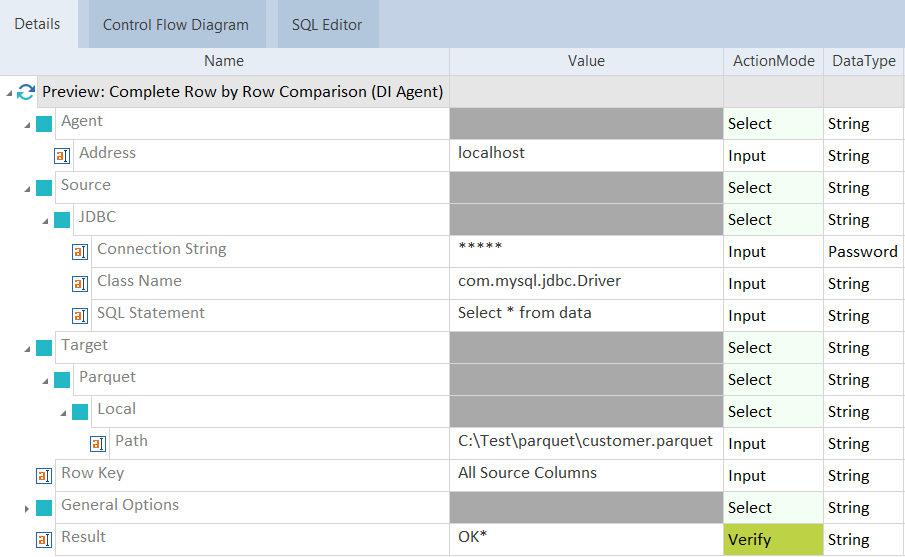Expand the General Options node
905x557 pixels.
point(28,508)
